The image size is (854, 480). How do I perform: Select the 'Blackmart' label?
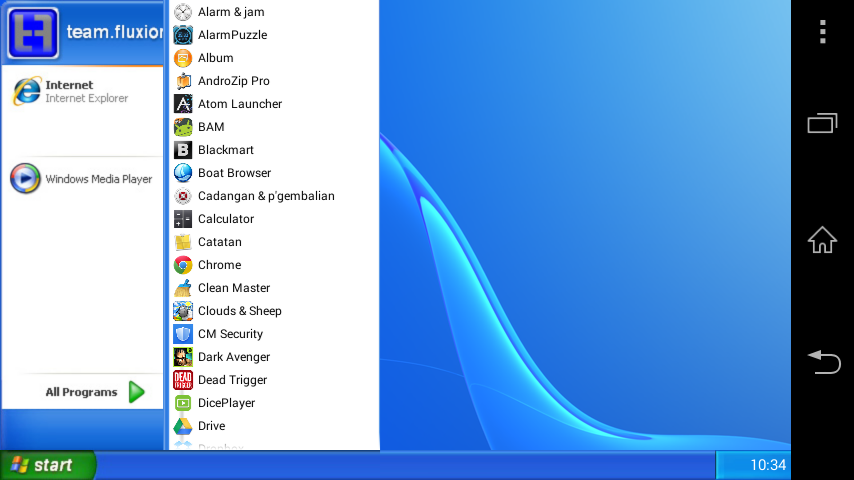coord(226,150)
